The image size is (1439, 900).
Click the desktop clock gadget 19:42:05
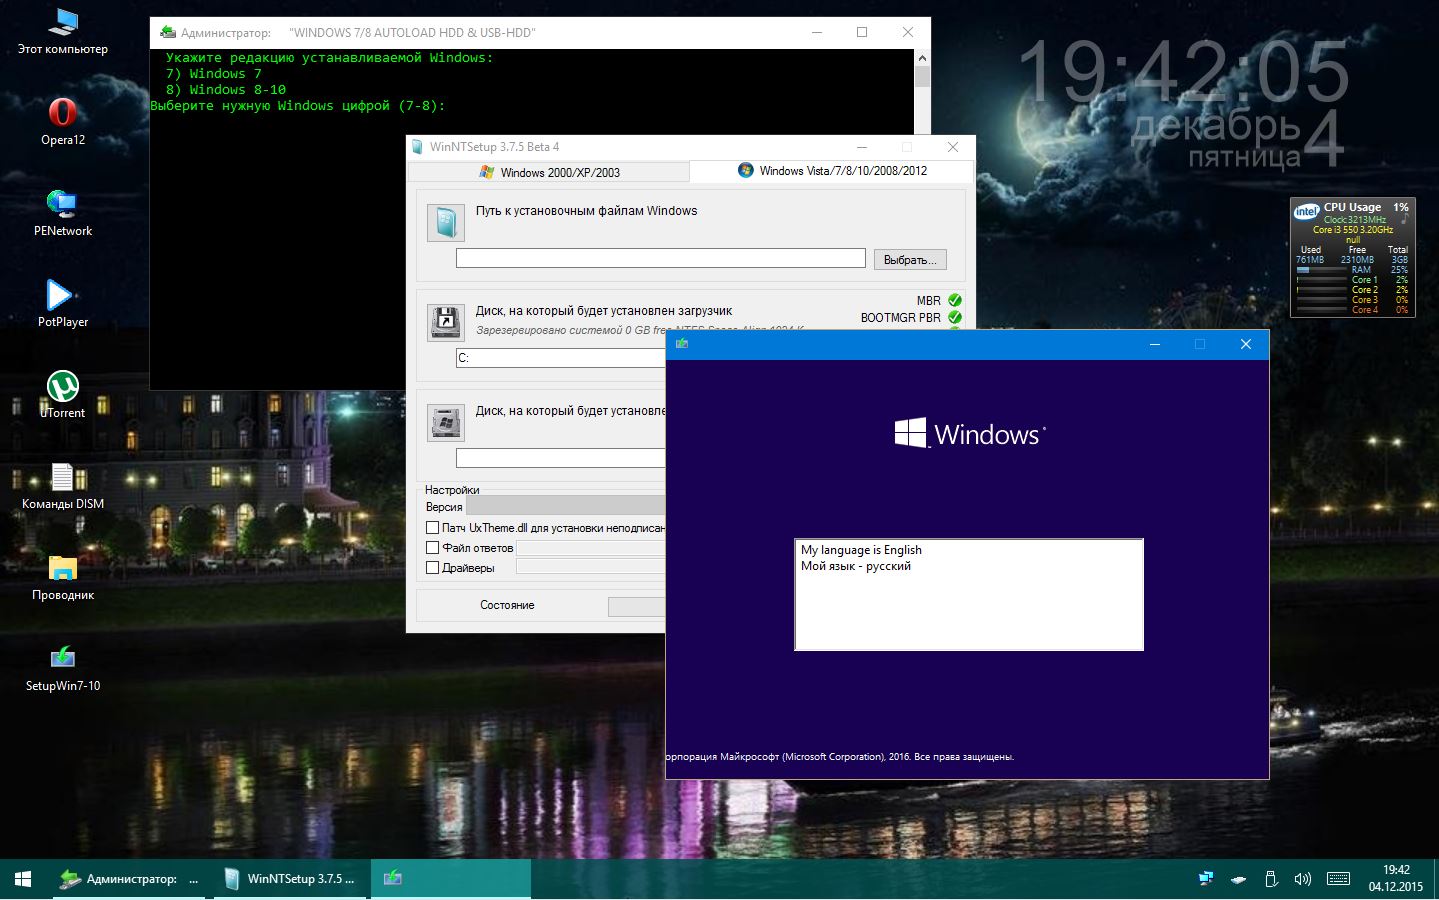coord(1184,72)
